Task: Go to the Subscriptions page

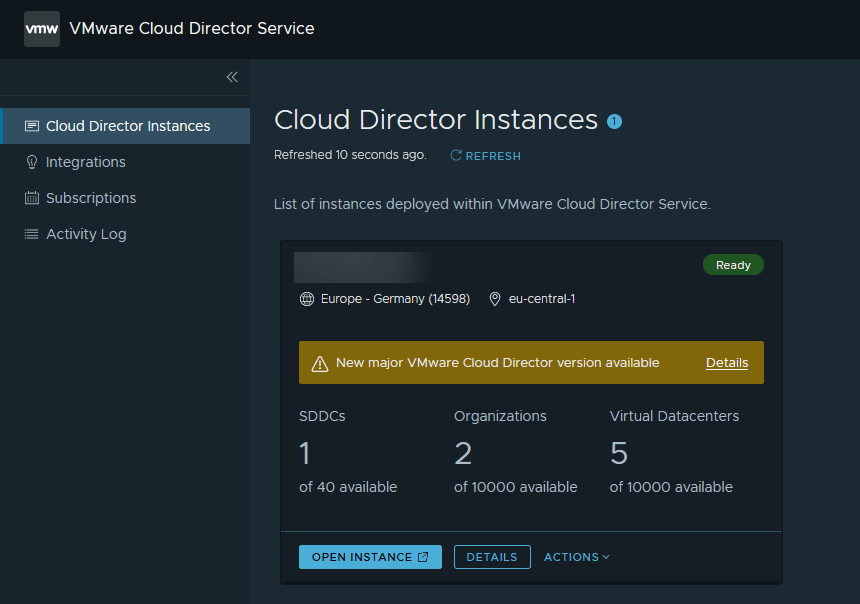Action: point(91,198)
